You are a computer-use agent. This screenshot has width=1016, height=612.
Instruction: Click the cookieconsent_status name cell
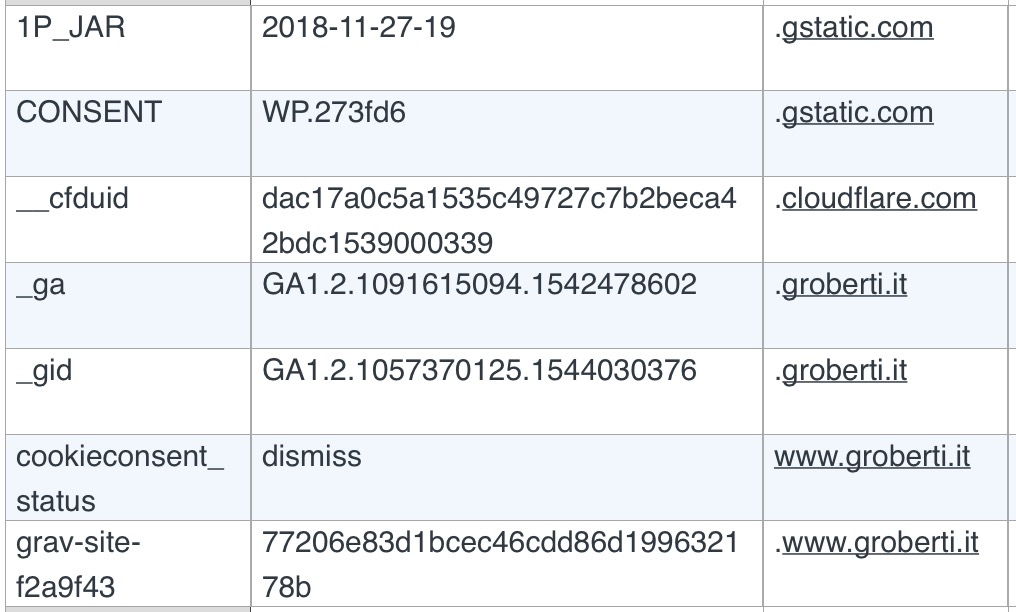pyautogui.click(x=128, y=477)
